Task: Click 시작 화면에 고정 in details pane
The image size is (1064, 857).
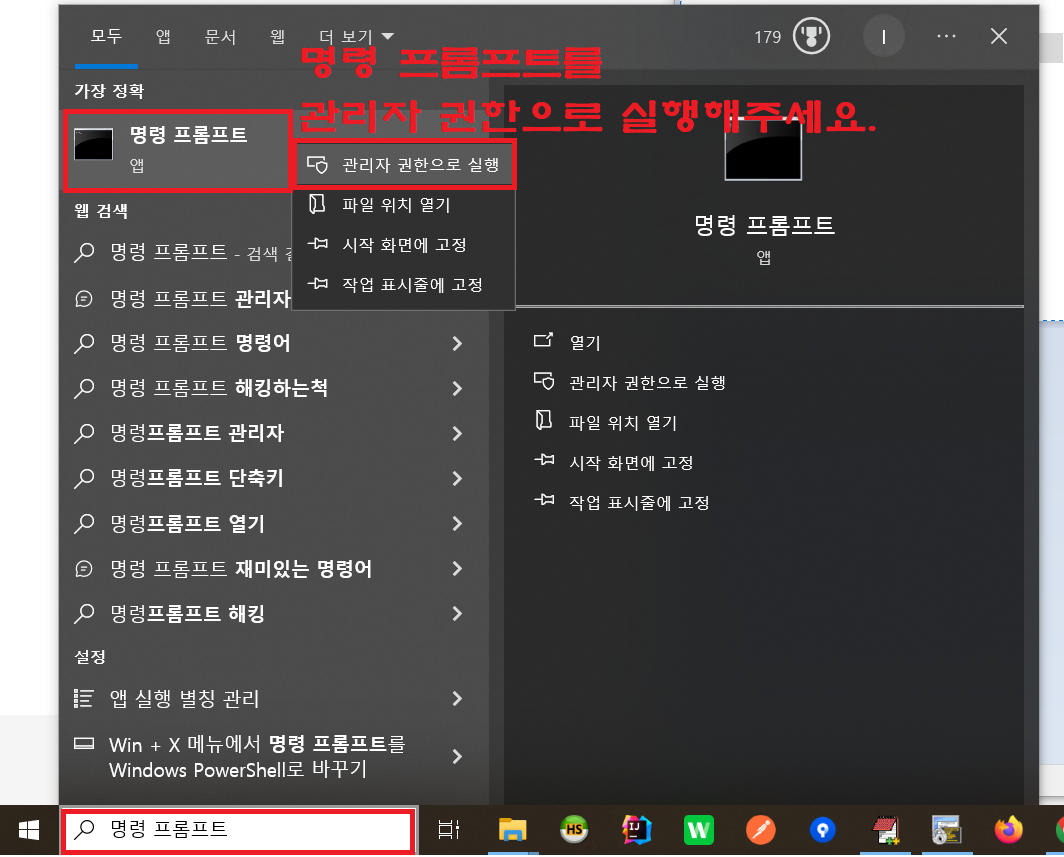Action: 631,463
